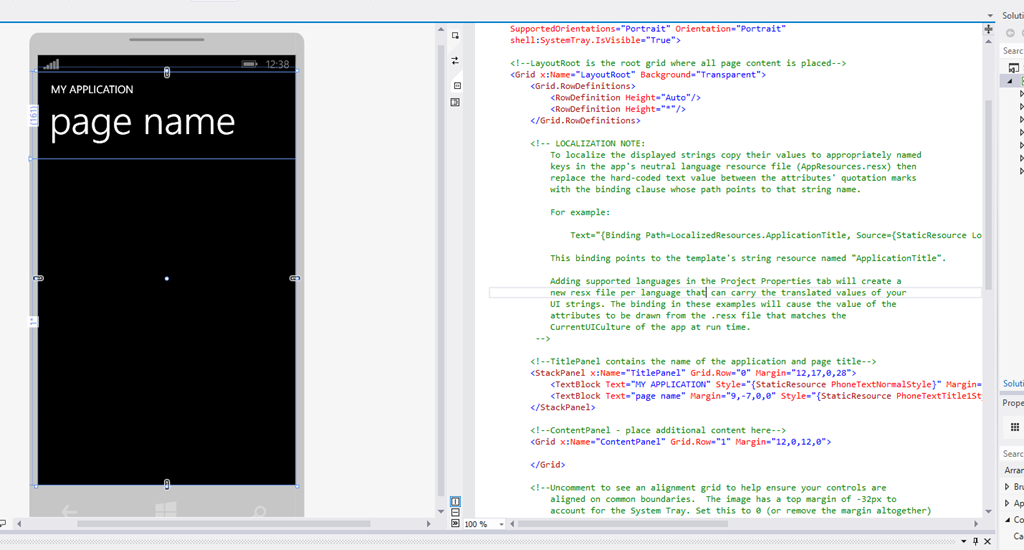The width and height of the screenshot is (1024, 550).
Task: Click the Solution Explorer search box
Action: (1012, 50)
